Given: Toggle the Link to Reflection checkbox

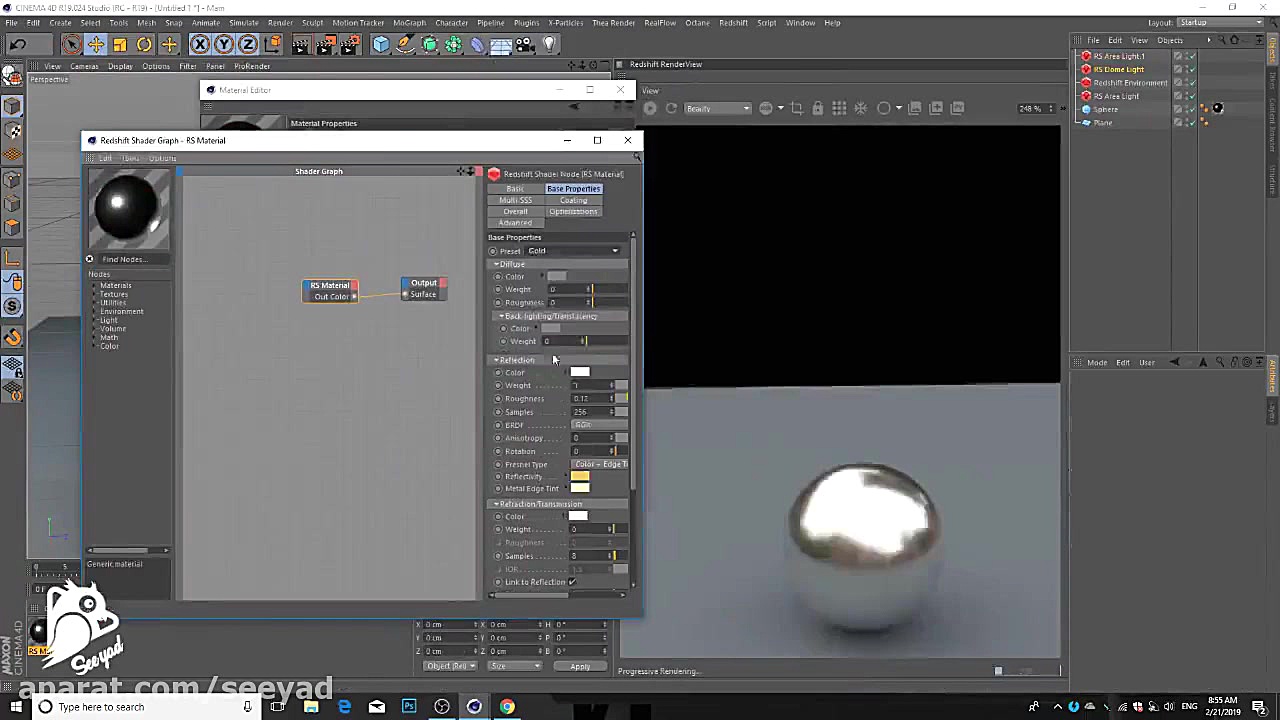Looking at the screenshot, I should (x=572, y=582).
